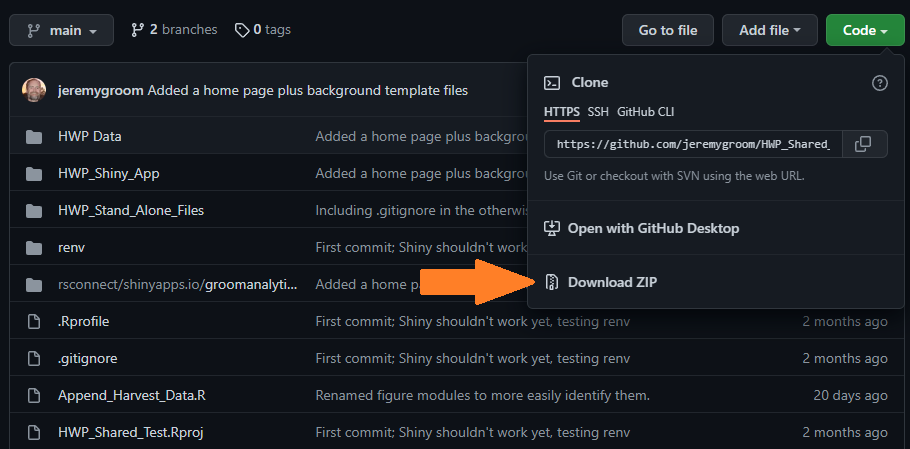
Task: Click folder icon next to HWP_Stand_Alone_Files
Action: (34, 210)
